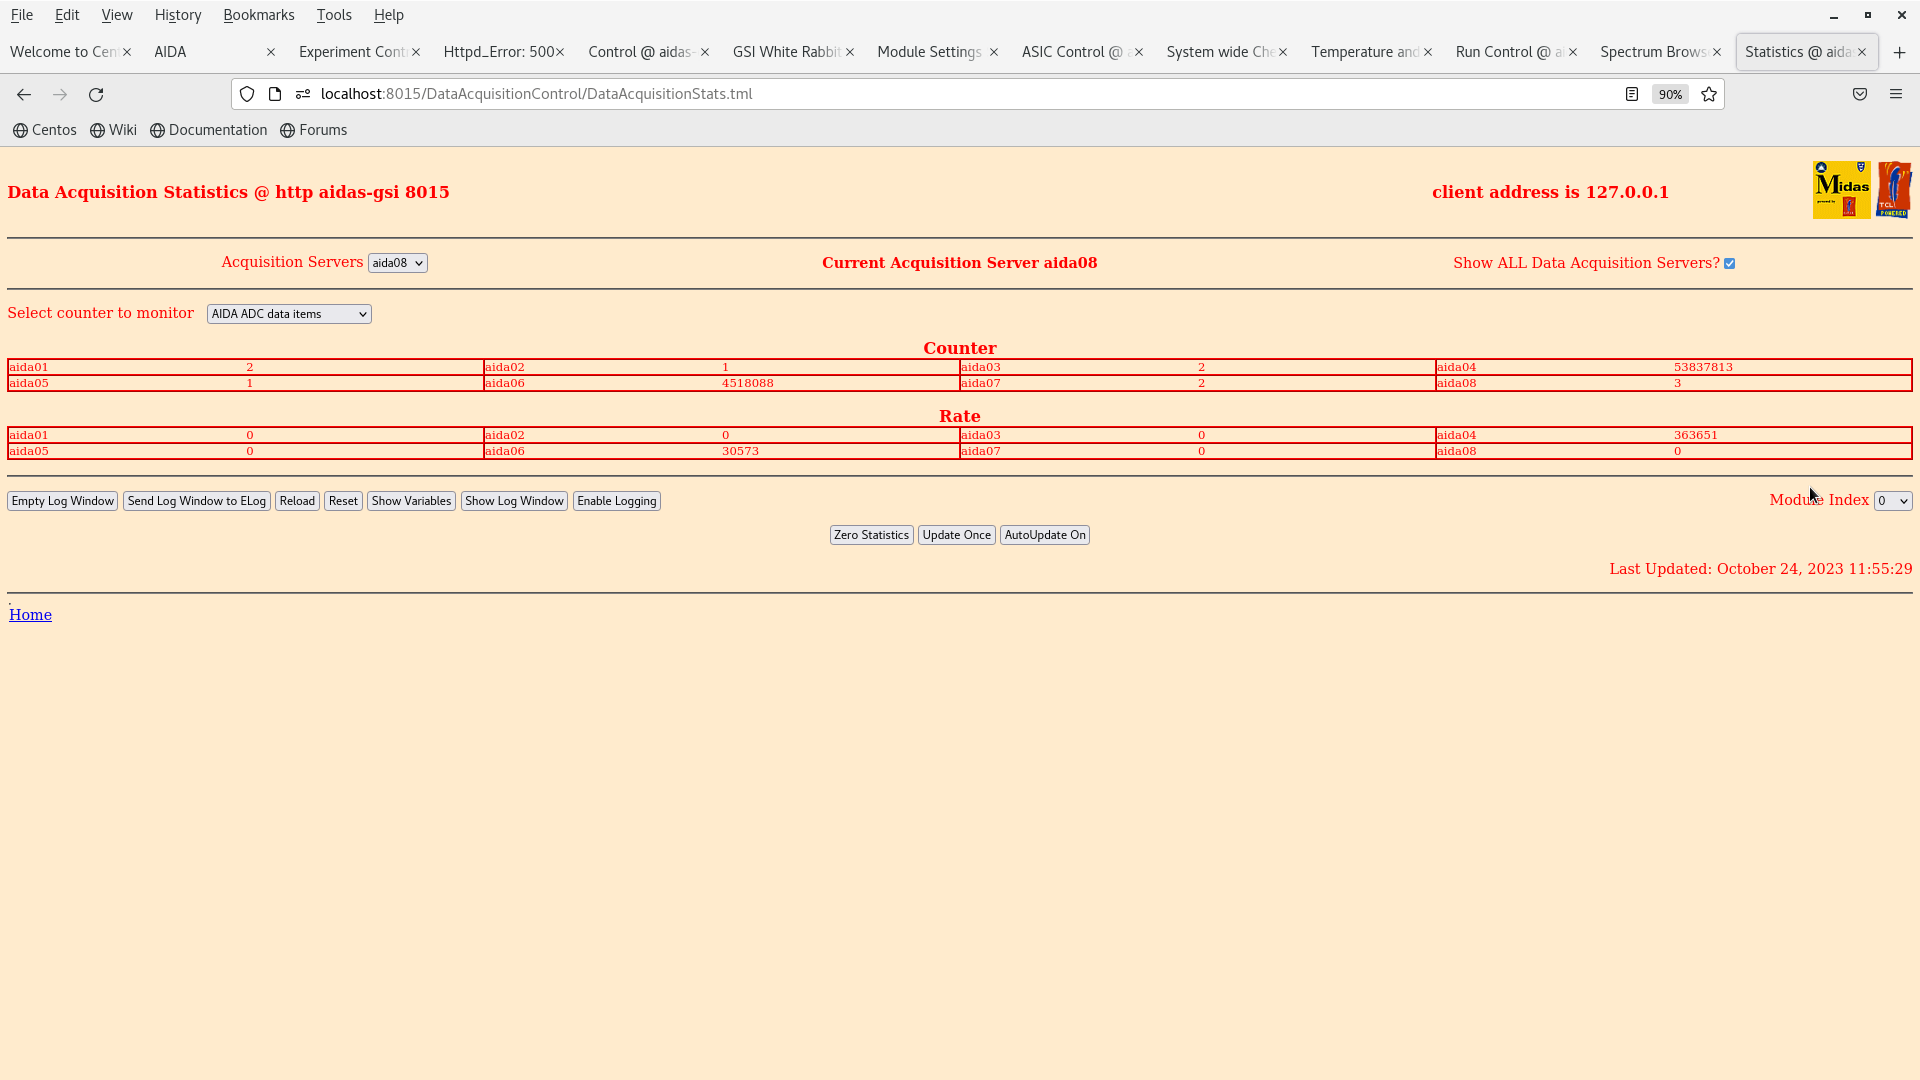Viewport: 1920px width, 1080px height.
Task: Open reader view from the address bar
Action: coord(1631,94)
